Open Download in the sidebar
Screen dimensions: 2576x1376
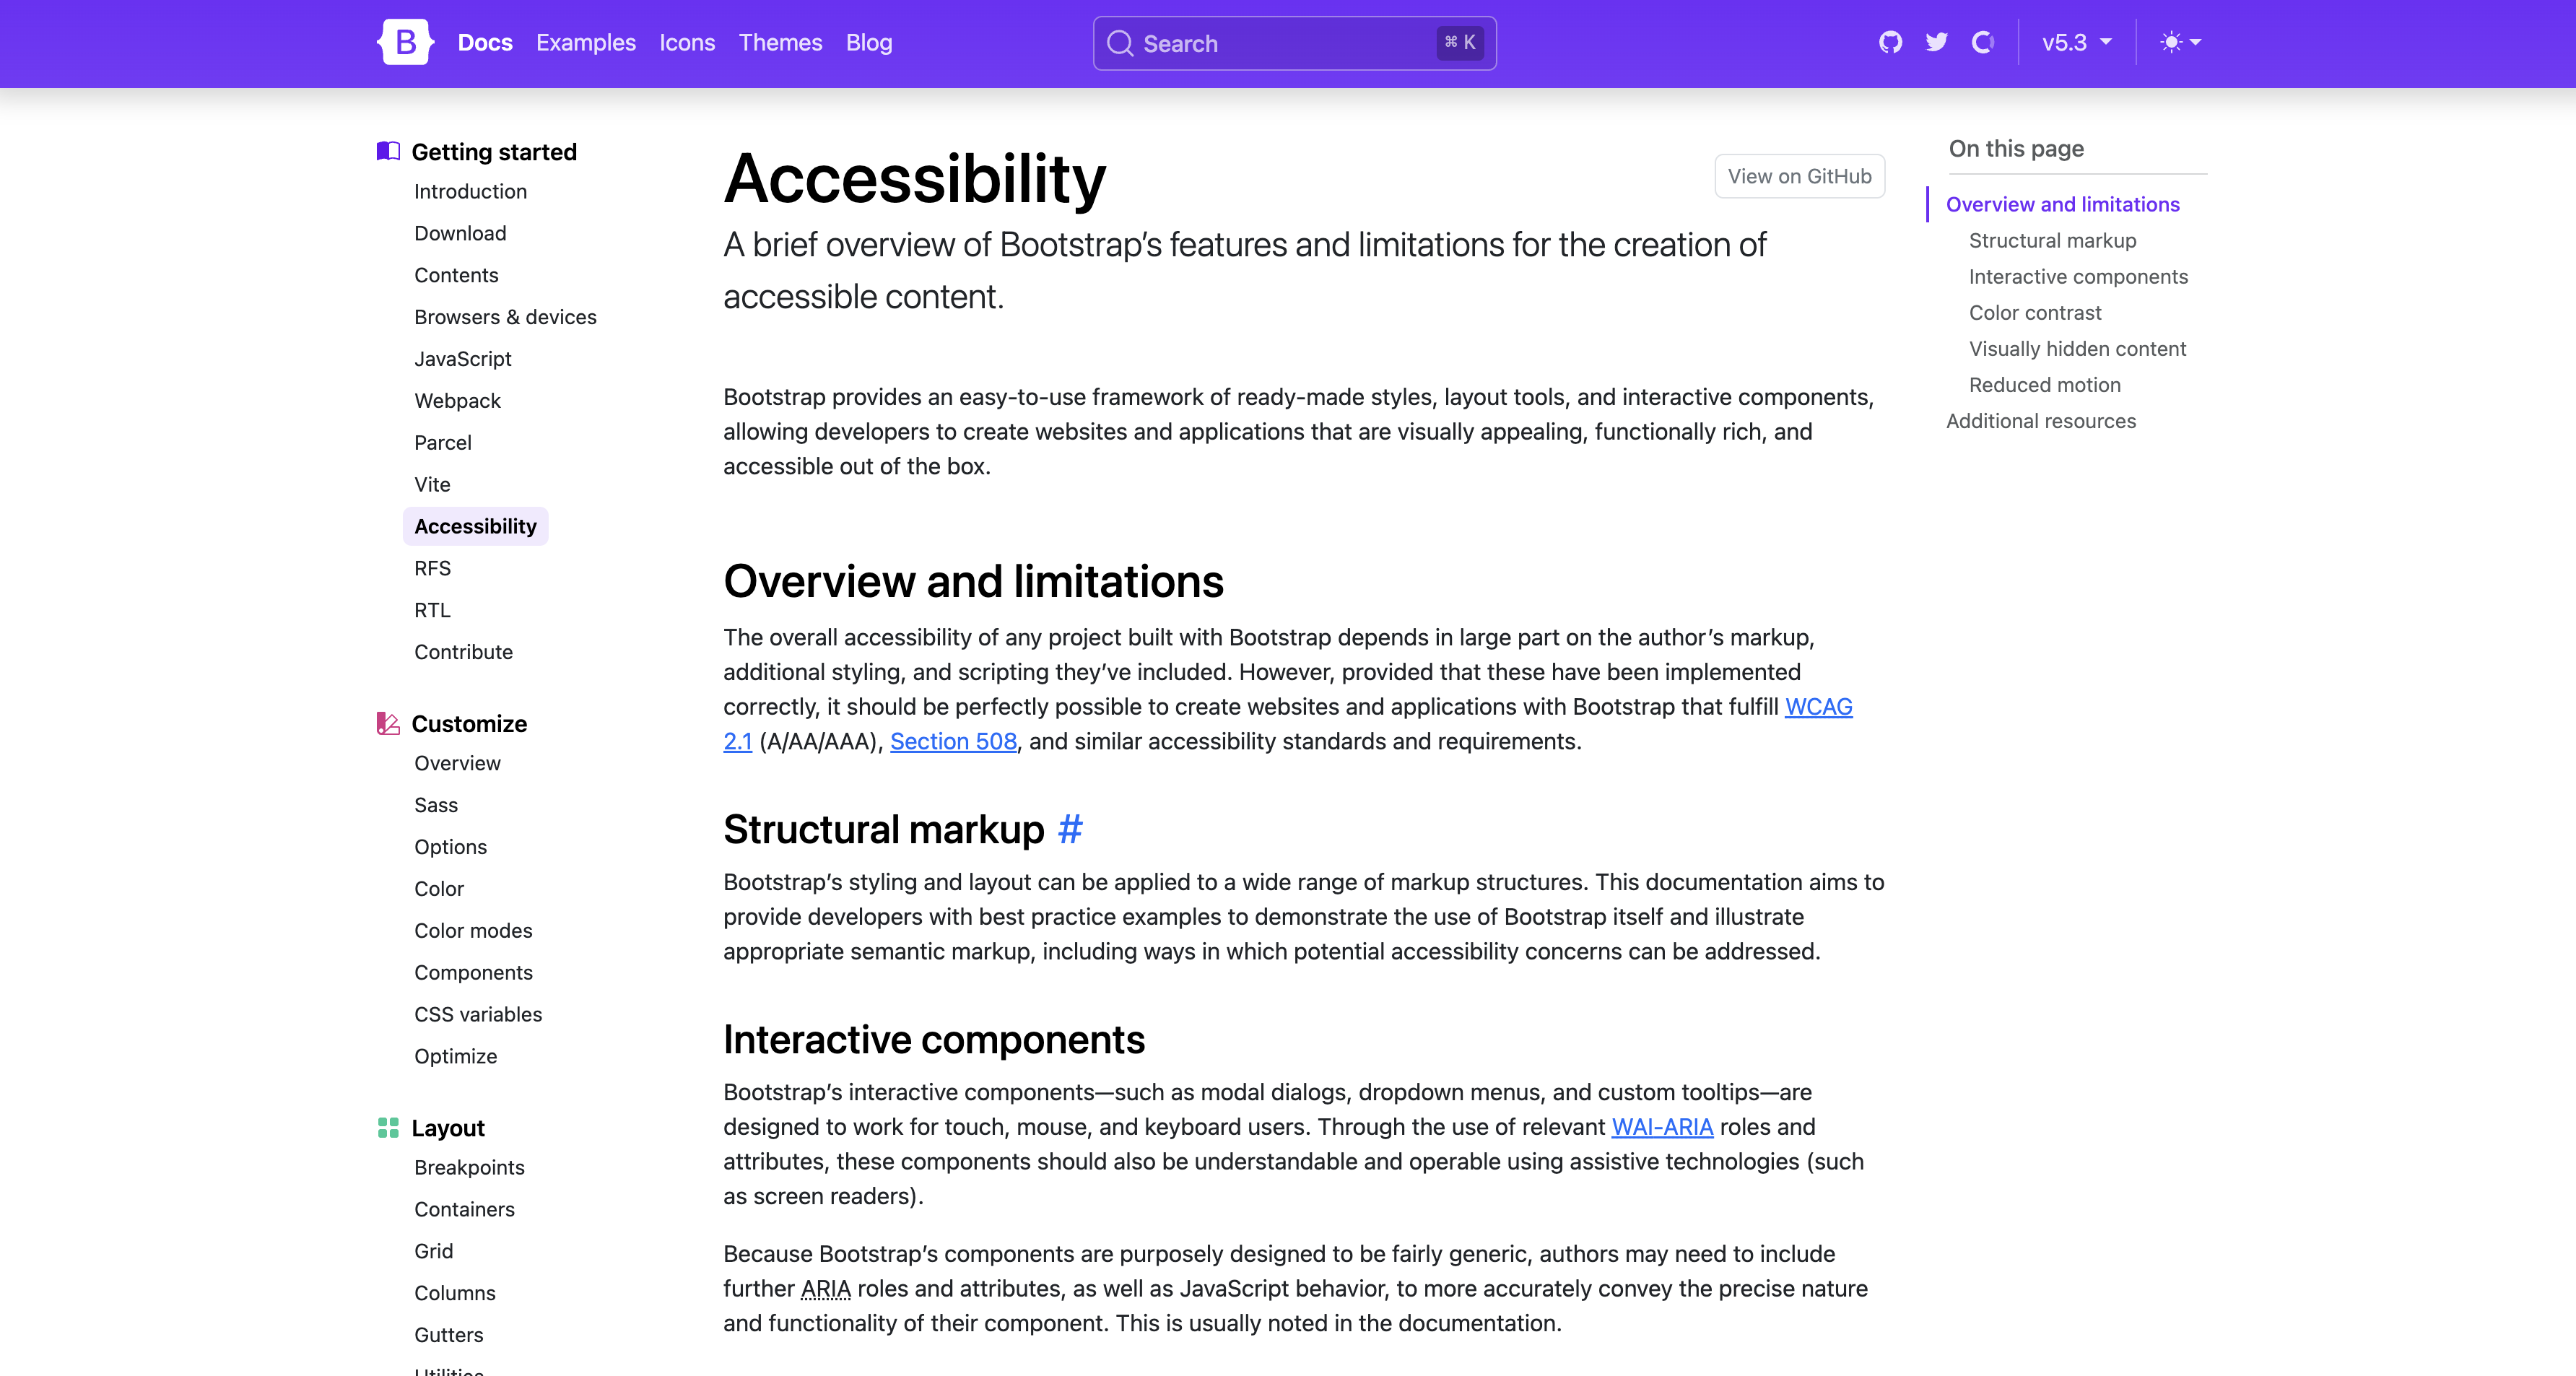[x=460, y=233]
